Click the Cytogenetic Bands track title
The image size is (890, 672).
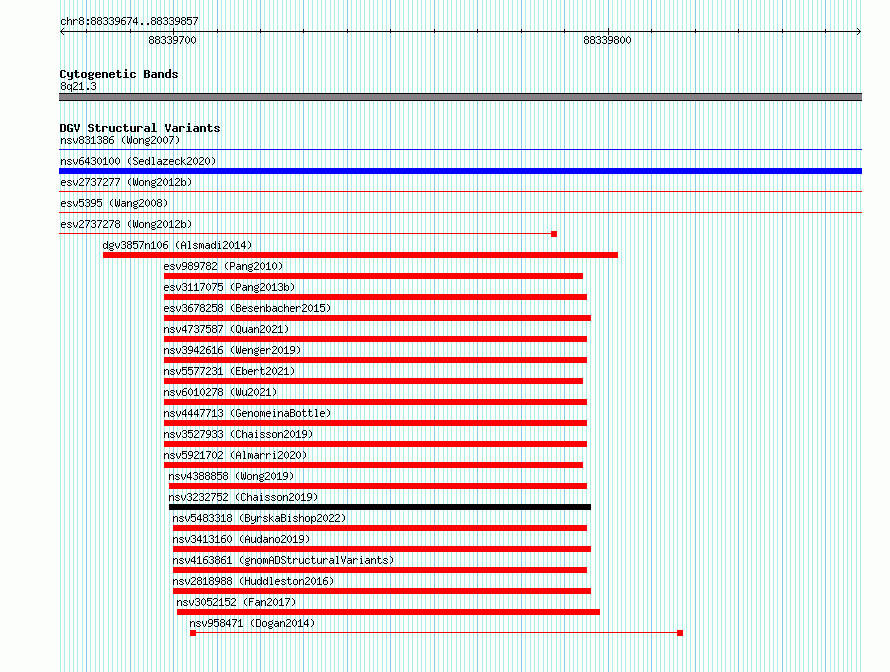tap(119, 74)
